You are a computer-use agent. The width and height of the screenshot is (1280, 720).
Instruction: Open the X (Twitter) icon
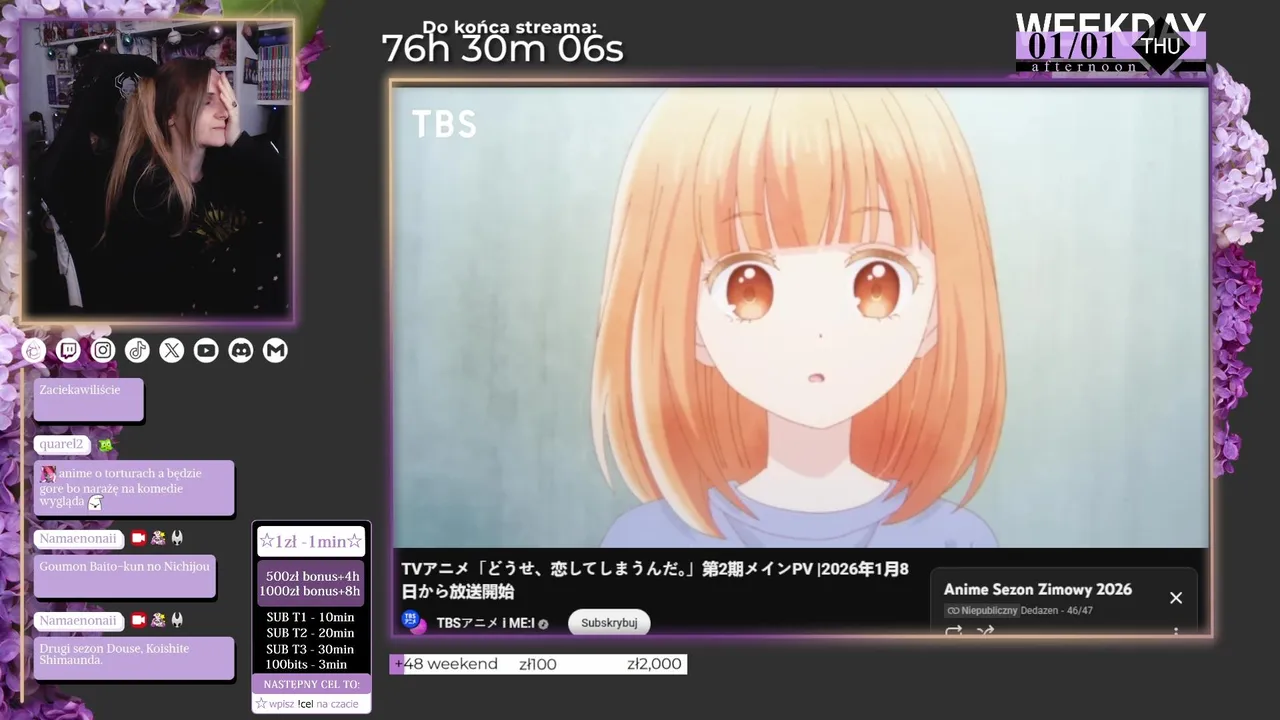tap(172, 350)
